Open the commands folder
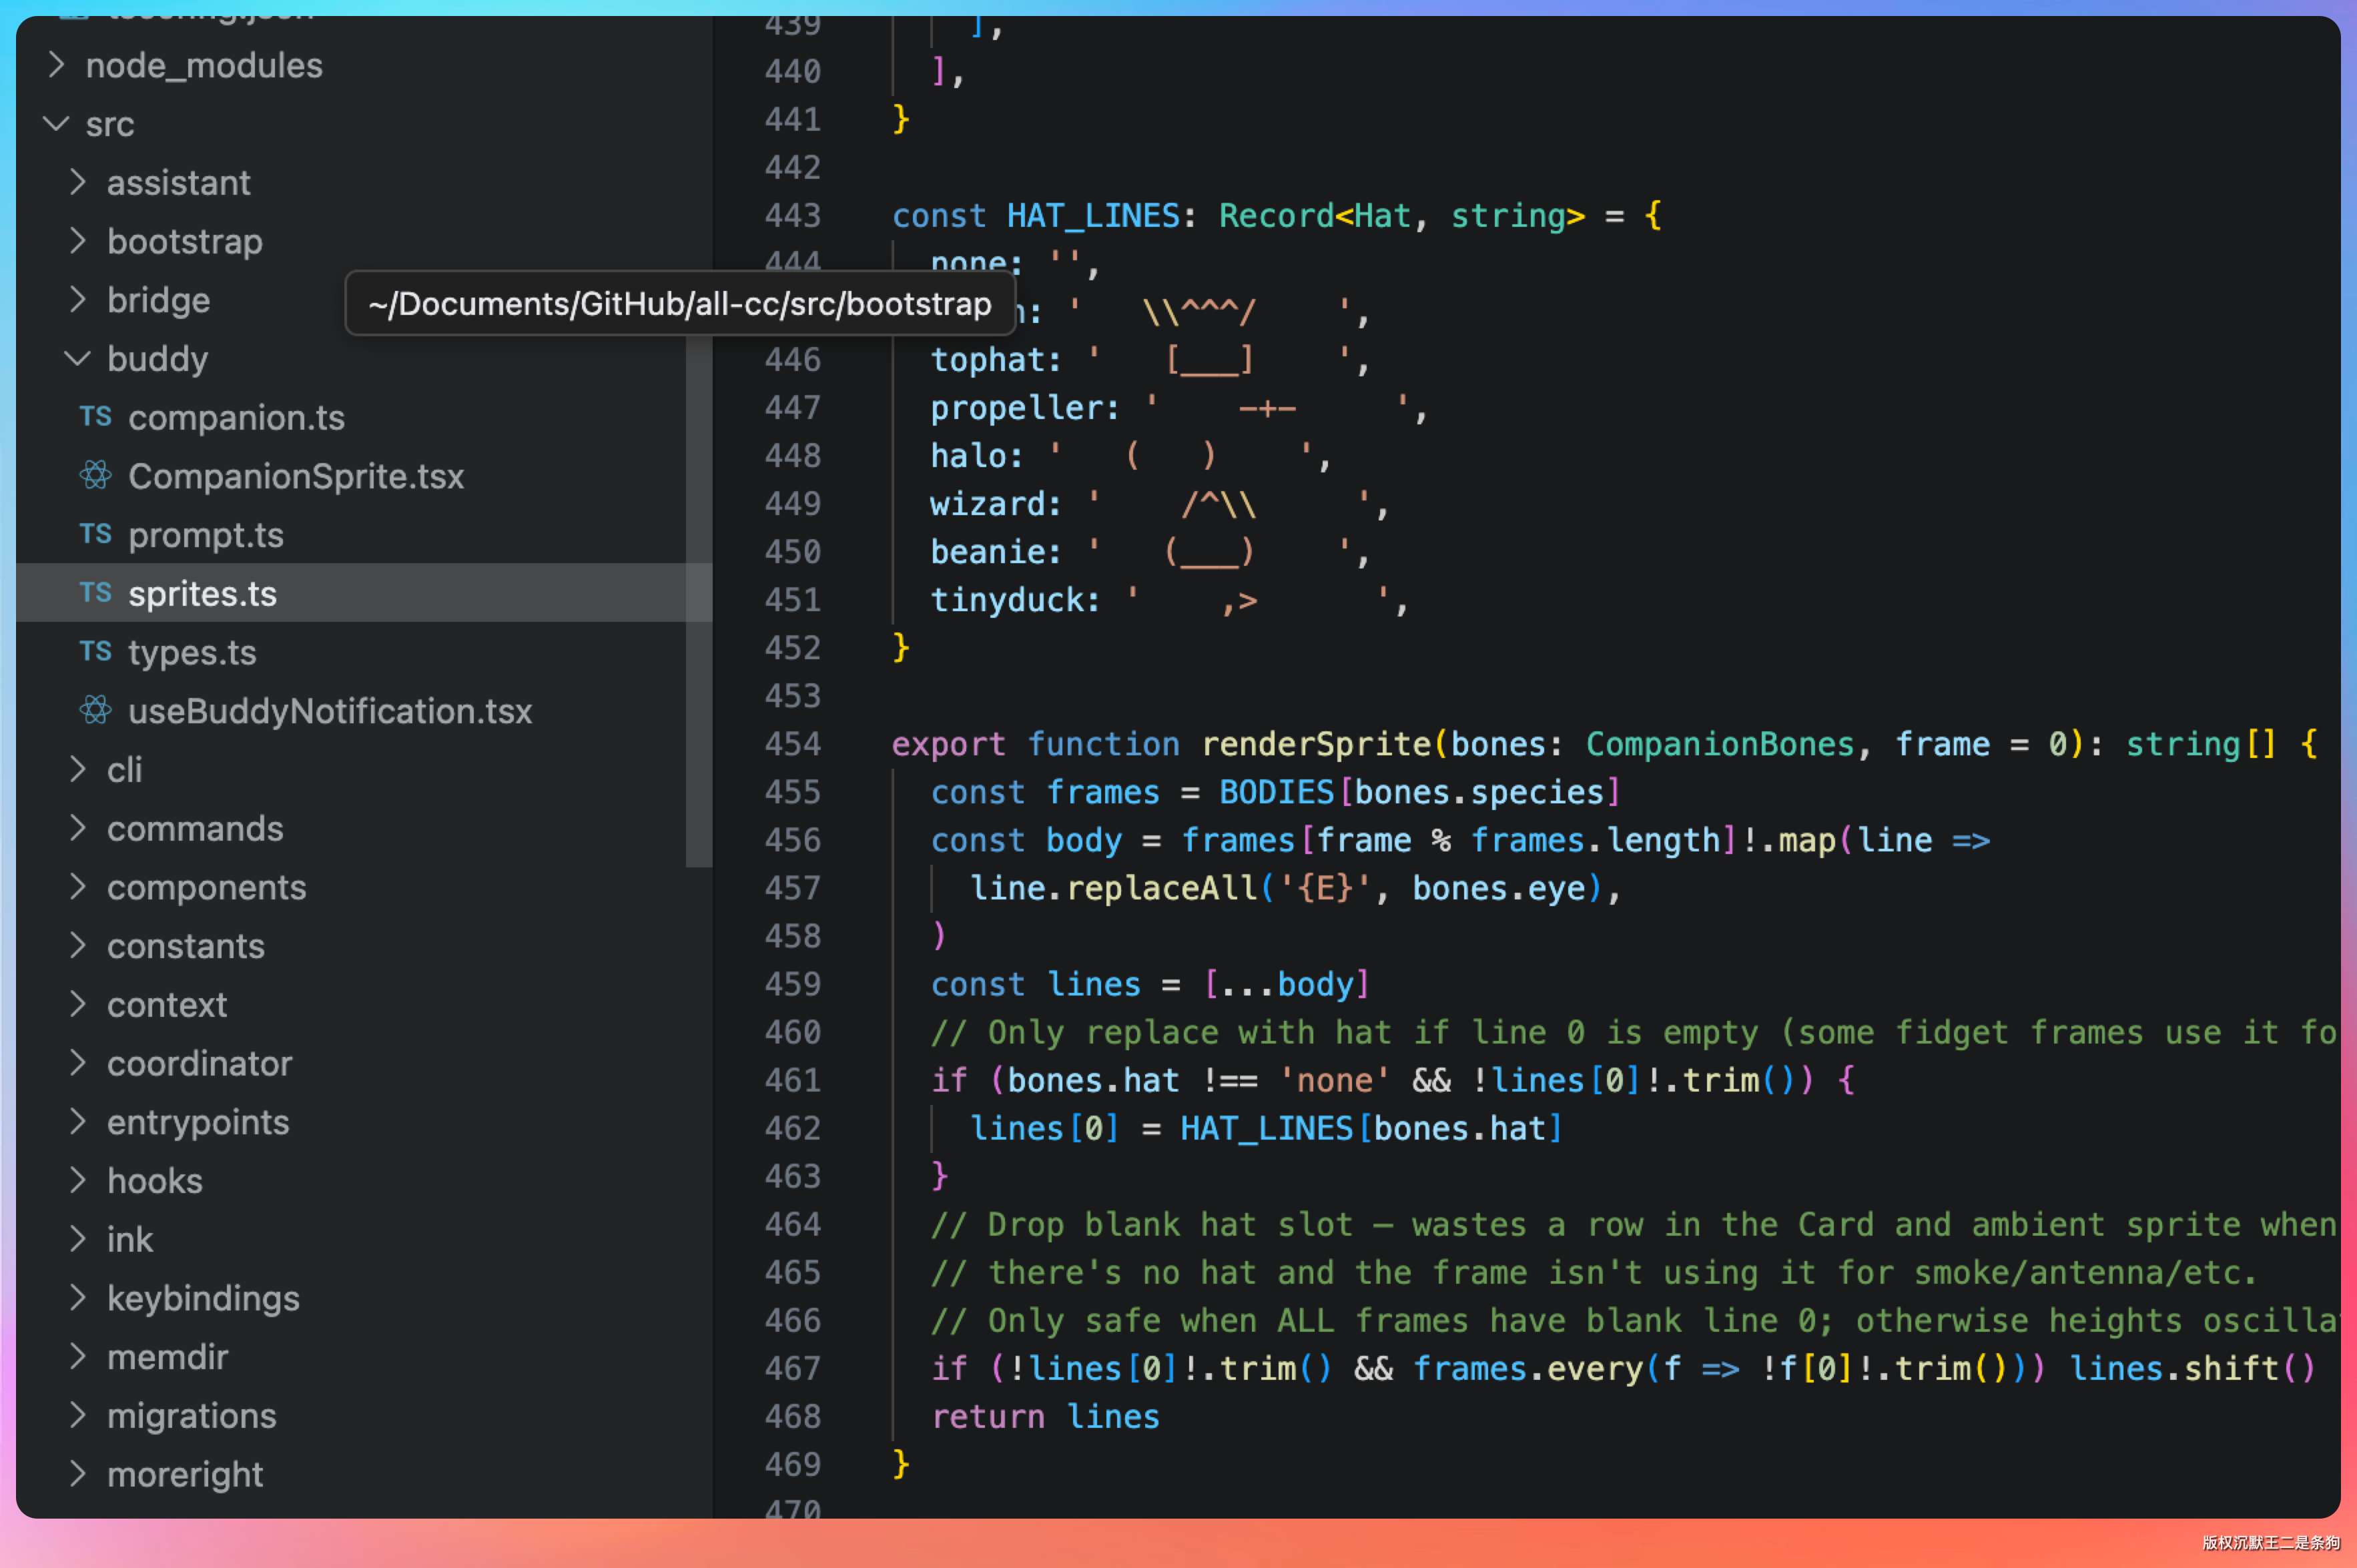Image resolution: width=2357 pixels, height=1568 pixels. pos(195,829)
